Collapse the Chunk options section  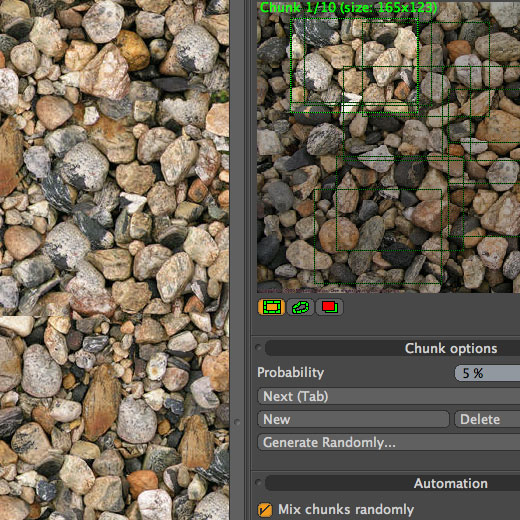tap(258, 348)
